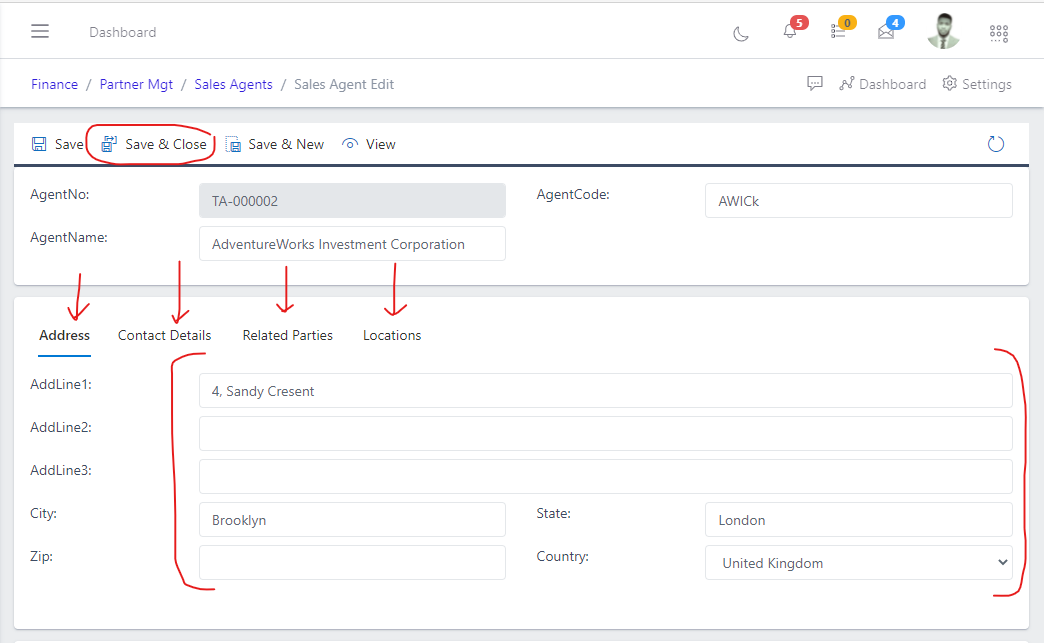
Task: Open notifications via the bell icon
Action: (x=789, y=33)
